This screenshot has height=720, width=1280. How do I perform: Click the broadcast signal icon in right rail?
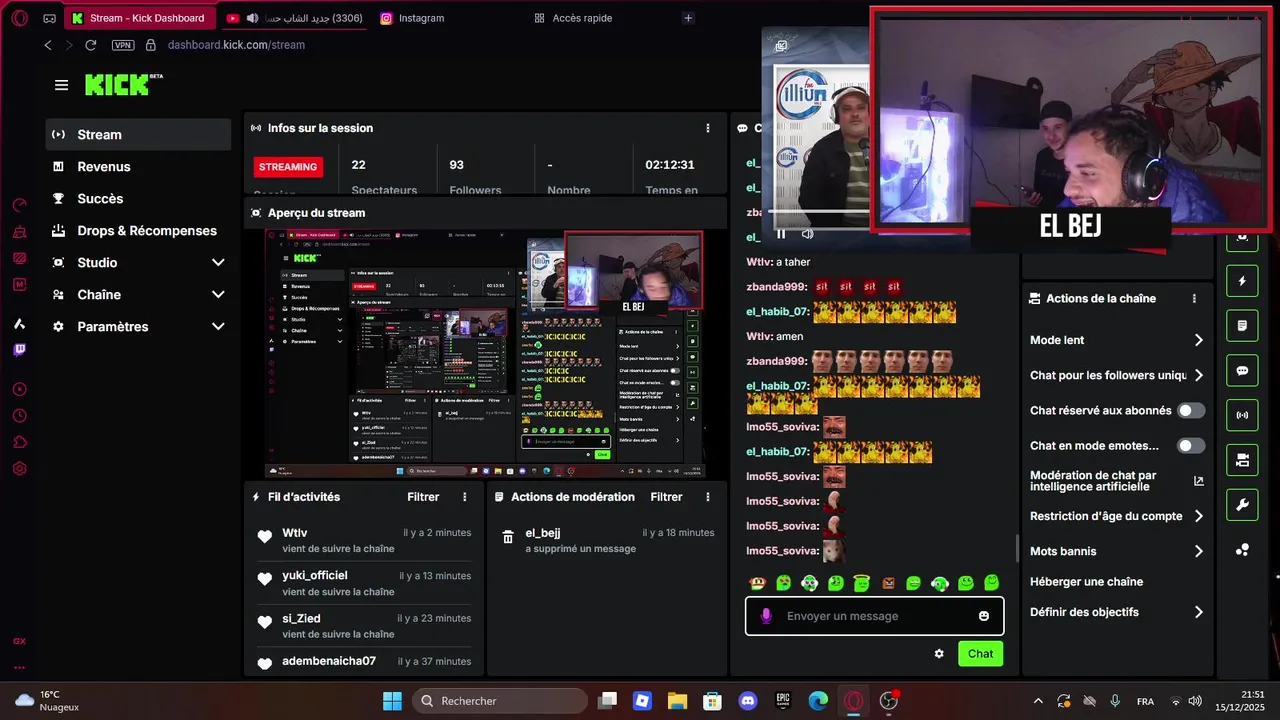pyautogui.click(x=1242, y=415)
